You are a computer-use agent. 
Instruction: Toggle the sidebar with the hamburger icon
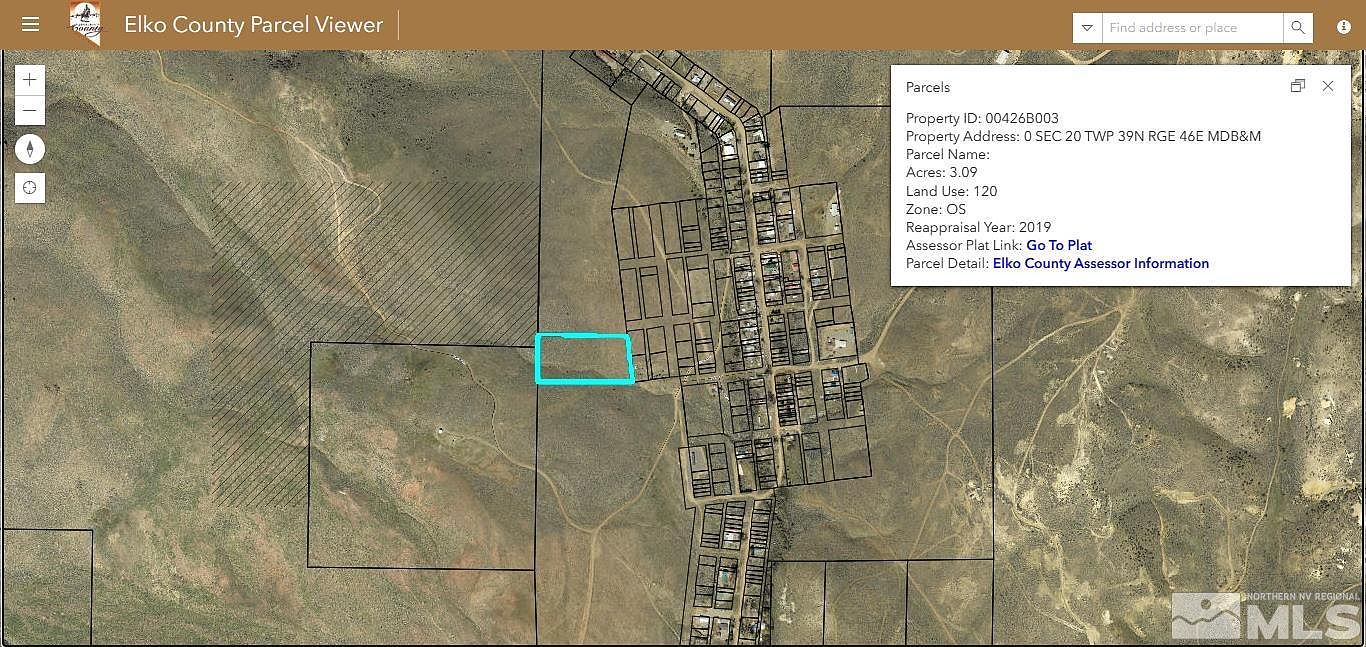(30, 24)
